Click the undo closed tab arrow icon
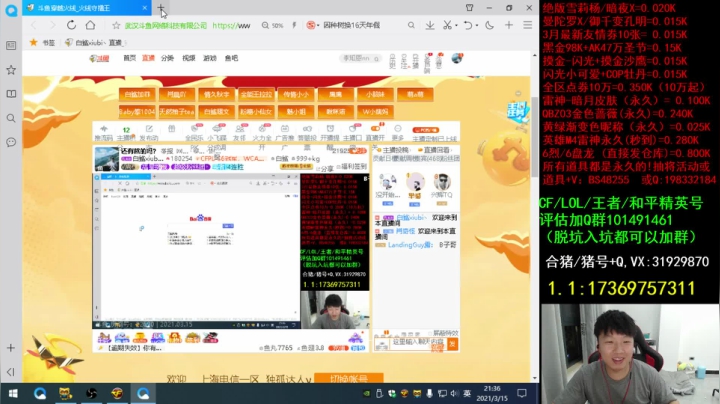The image size is (720, 404). tap(467, 25)
